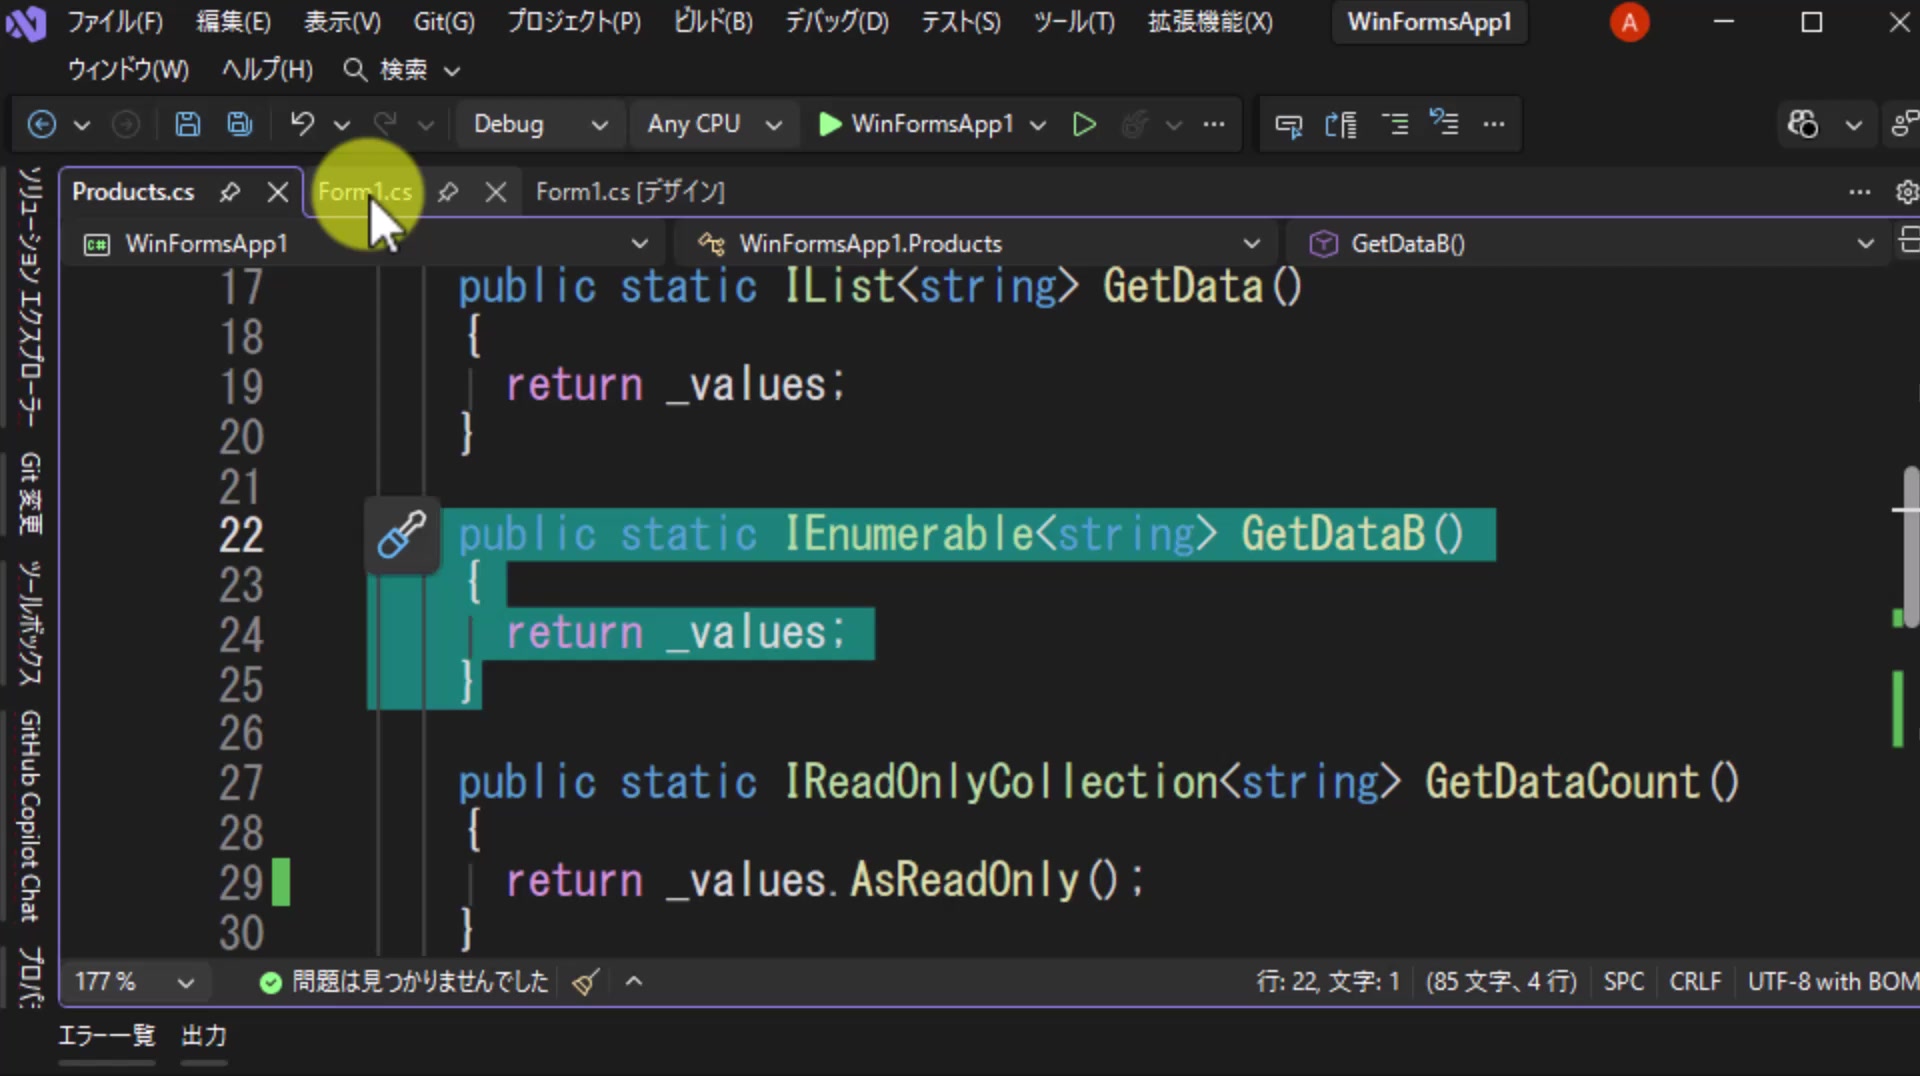This screenshot has width=1920, height=1076.
Task: Open the エラー一覧 panel tab
Action: [x=107, y=1035]
